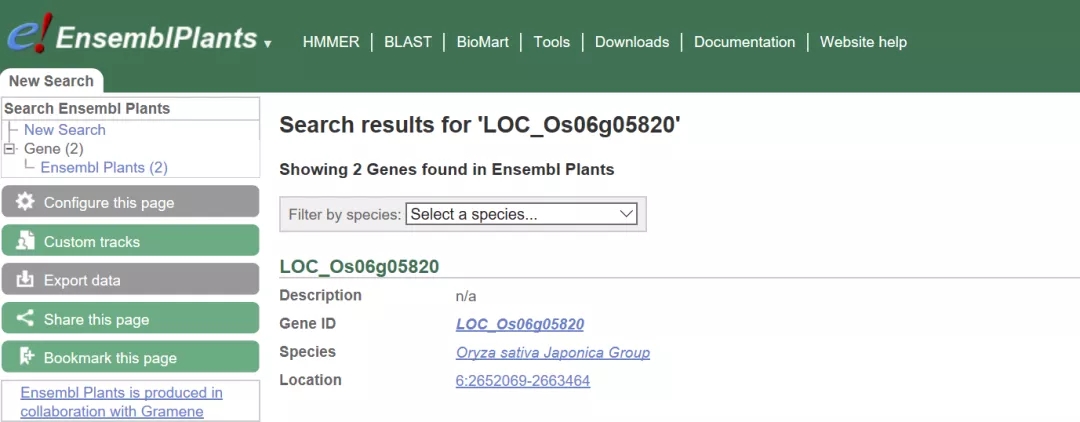Click the gear icon beside Configure this page

[26, 202]
